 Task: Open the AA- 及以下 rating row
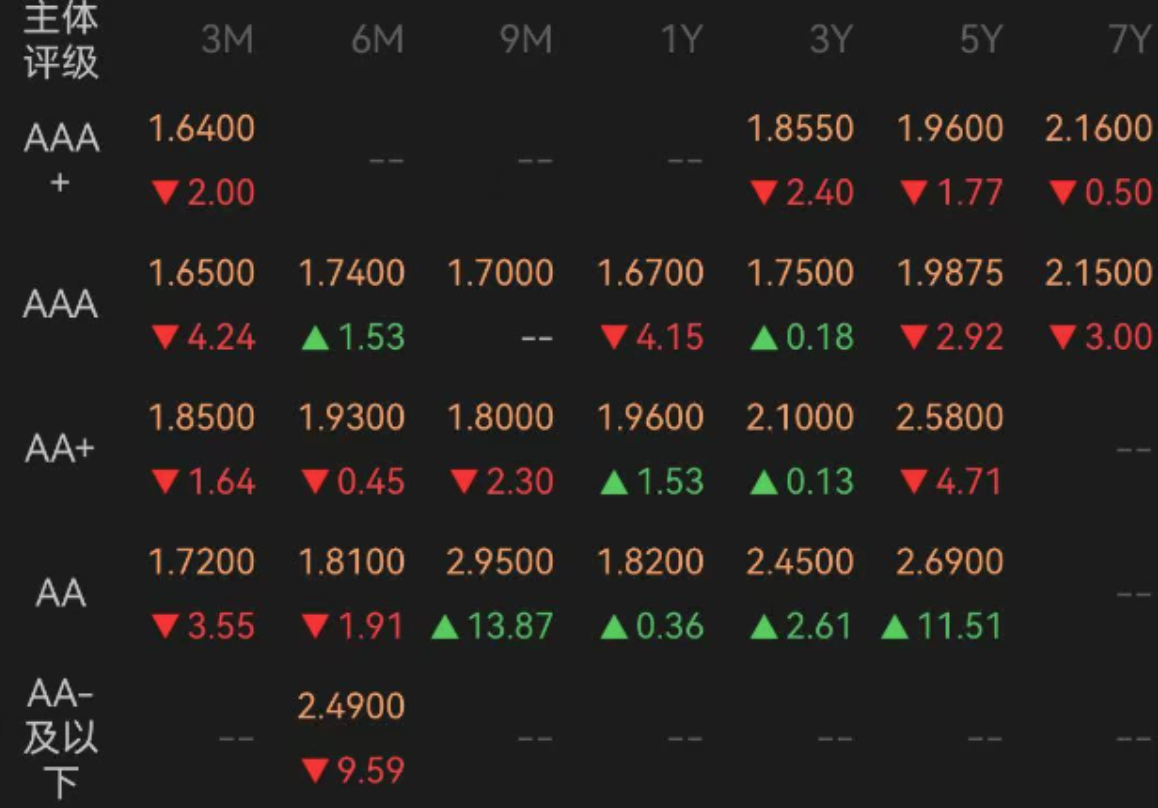tap(60, 739)
